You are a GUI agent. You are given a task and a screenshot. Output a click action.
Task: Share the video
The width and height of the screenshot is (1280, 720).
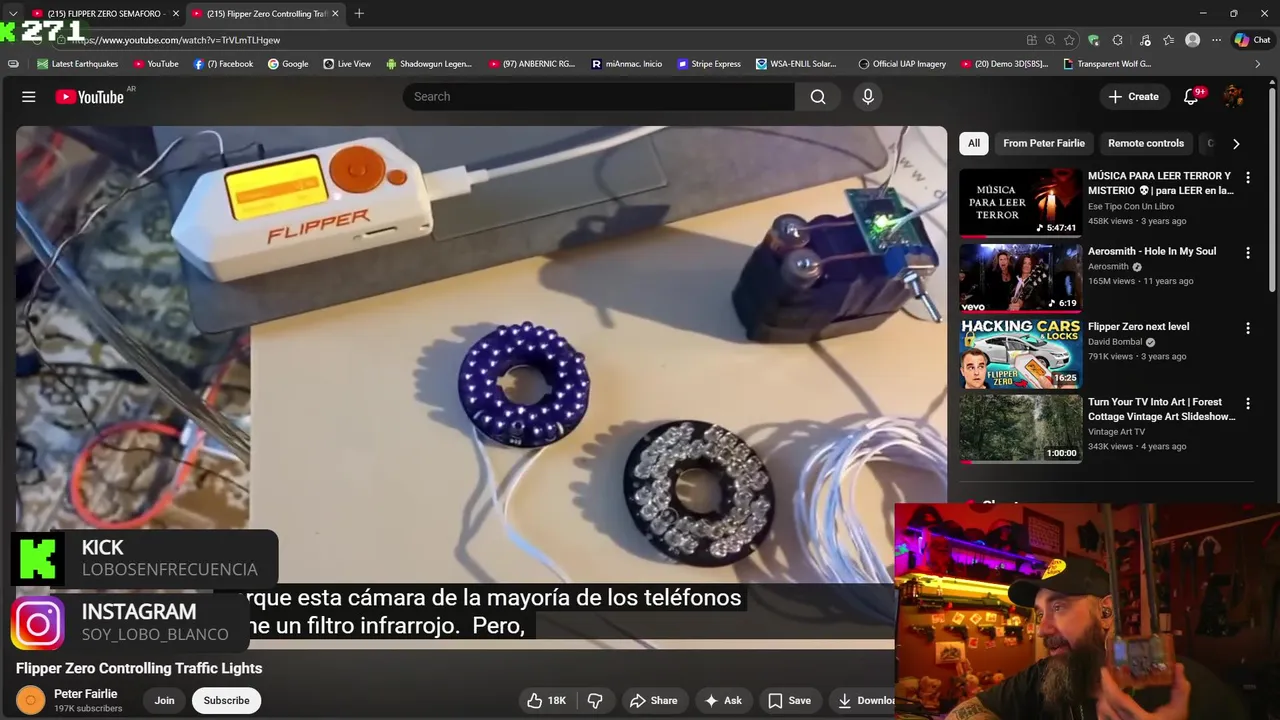(x=653, y=701)
